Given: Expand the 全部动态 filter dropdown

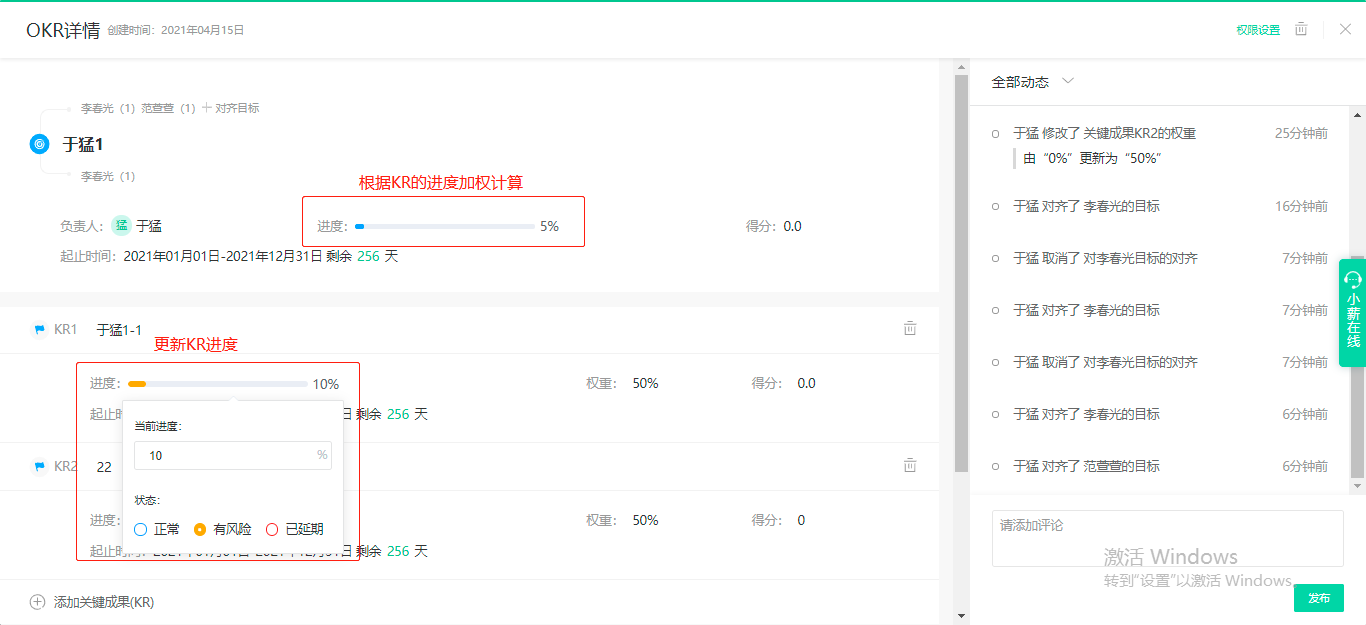Looking at the screenshot, I should tap(1033, 82).
